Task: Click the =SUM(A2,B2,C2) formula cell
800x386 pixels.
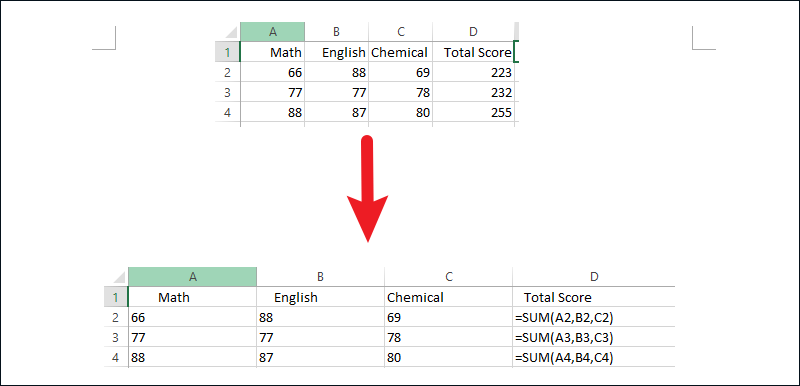Action: pyautogui.click(x=594, y=317)
